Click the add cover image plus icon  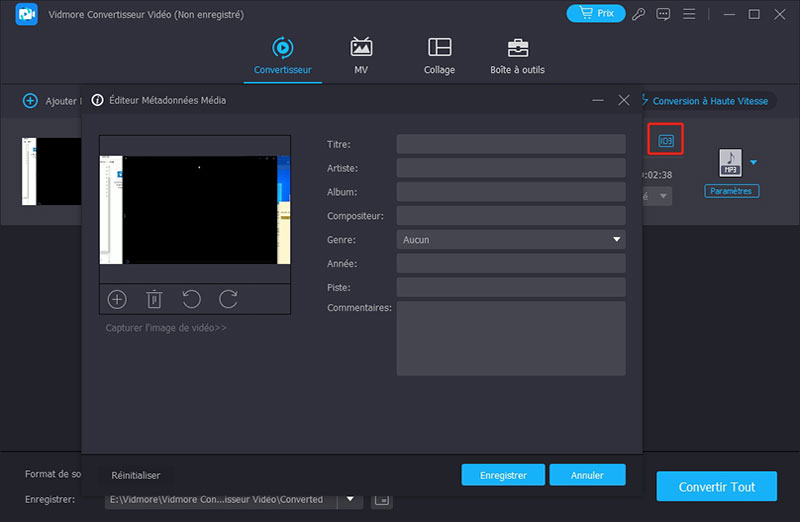[117, 298]
